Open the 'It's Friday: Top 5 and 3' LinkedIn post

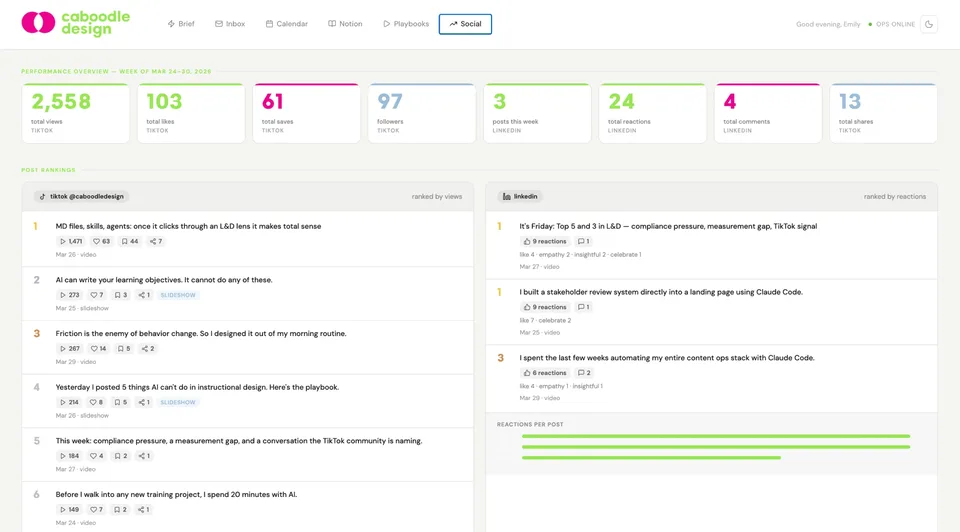click(x=668, y=227)
